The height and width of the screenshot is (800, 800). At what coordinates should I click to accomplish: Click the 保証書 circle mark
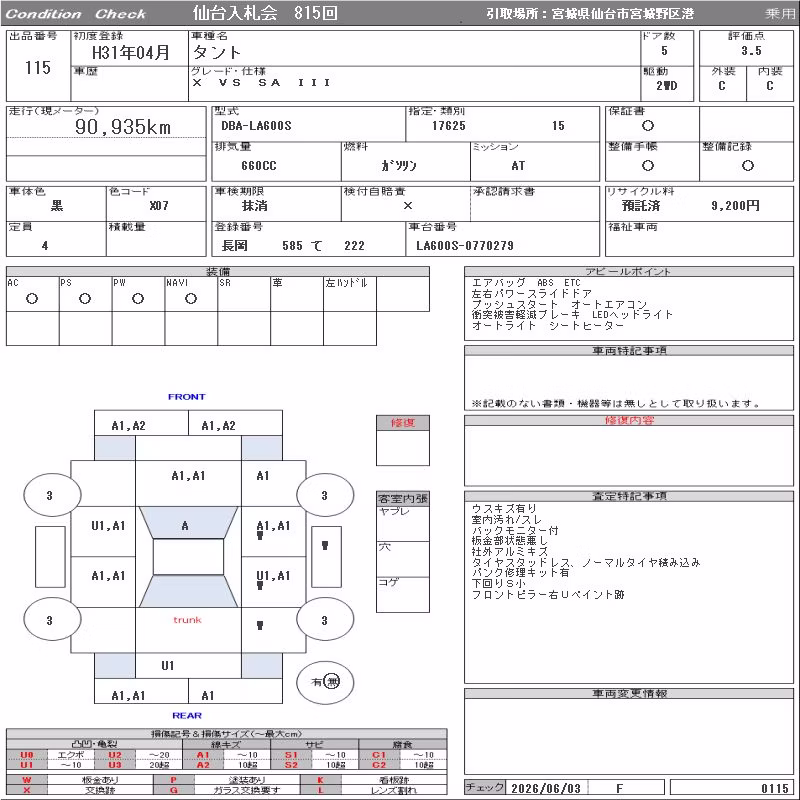coord(647,126)
